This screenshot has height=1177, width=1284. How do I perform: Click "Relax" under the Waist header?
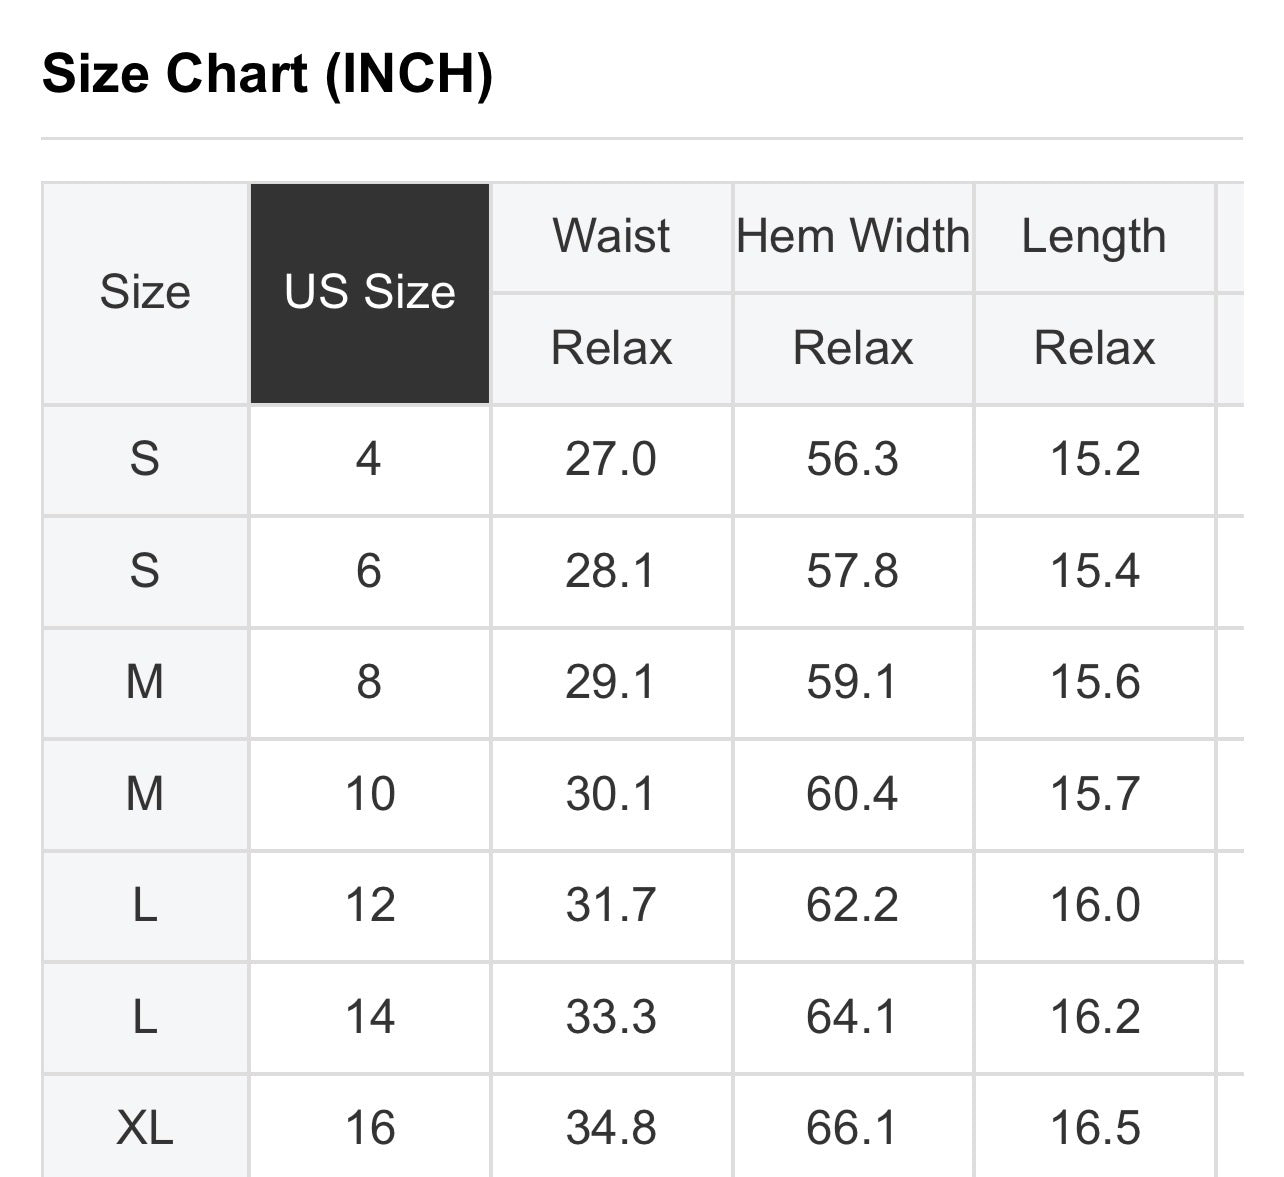coord(611,349)
